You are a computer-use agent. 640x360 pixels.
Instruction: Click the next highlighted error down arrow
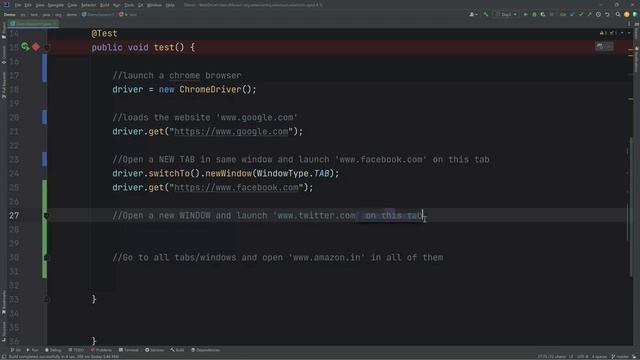point(629,33)
